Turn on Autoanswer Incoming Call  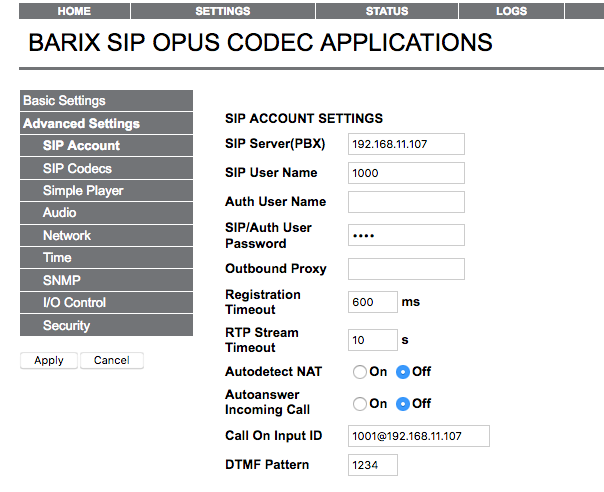click(x=359, y=404)
